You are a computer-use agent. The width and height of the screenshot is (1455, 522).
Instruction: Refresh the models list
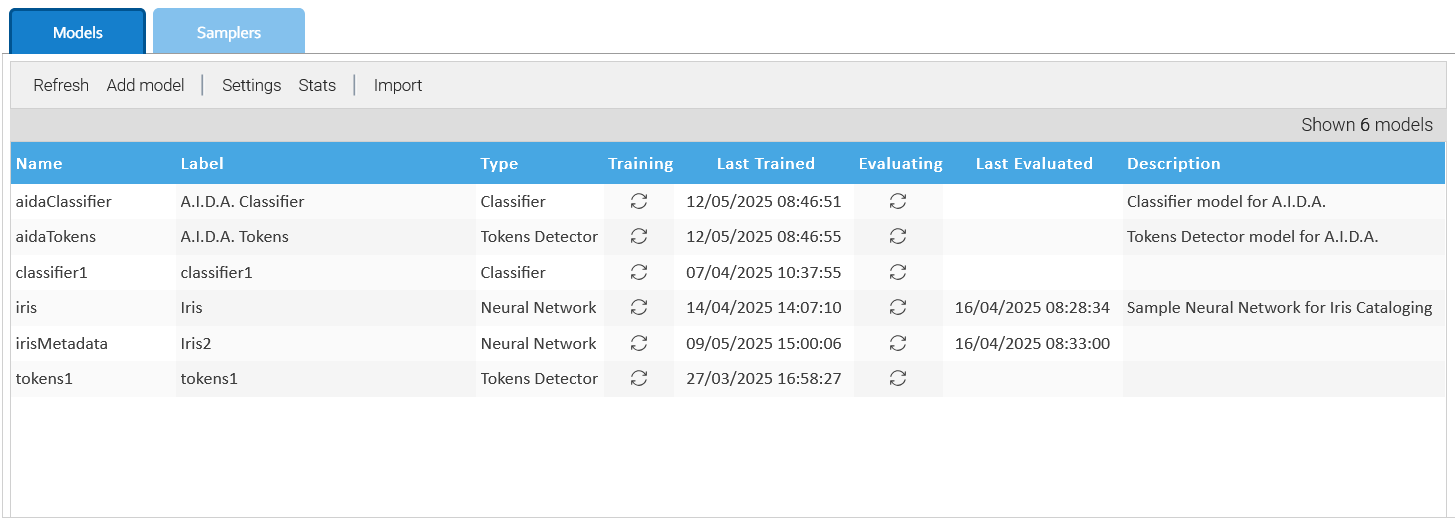[x=61, y=85]
